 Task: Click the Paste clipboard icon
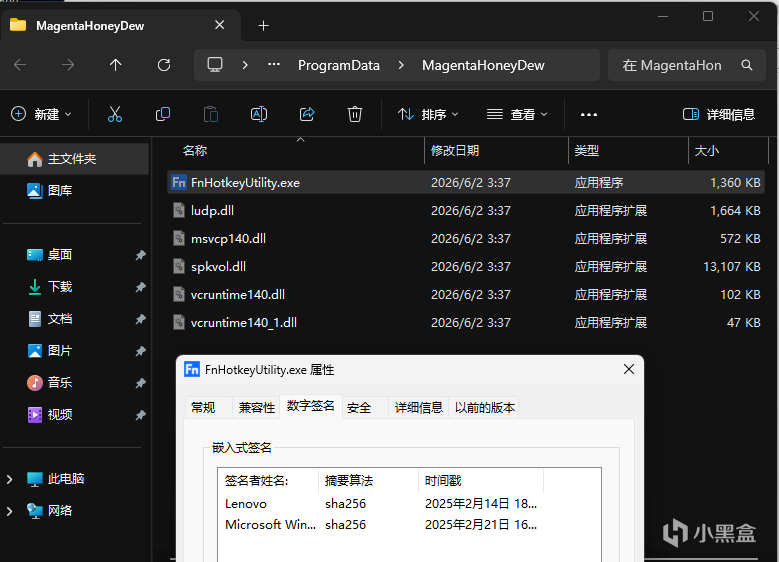211,114
